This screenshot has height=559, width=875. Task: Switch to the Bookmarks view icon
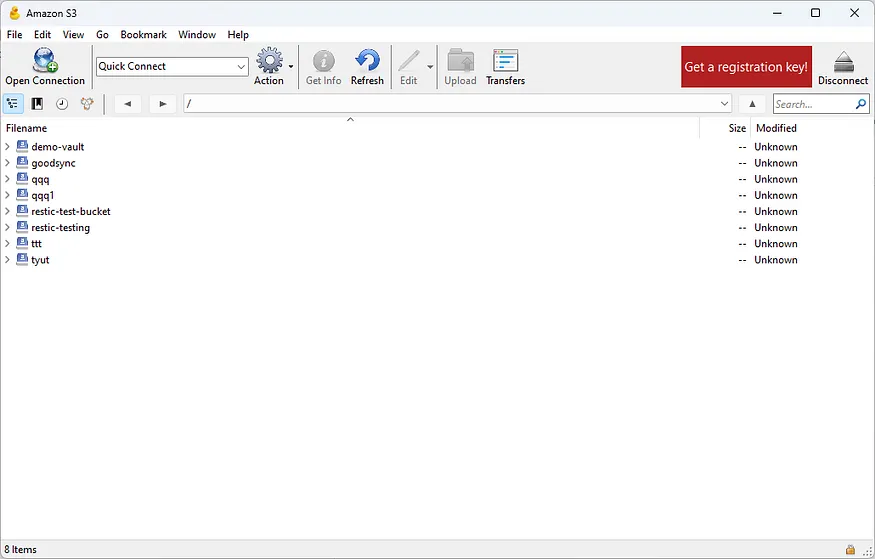coord(37,104)
